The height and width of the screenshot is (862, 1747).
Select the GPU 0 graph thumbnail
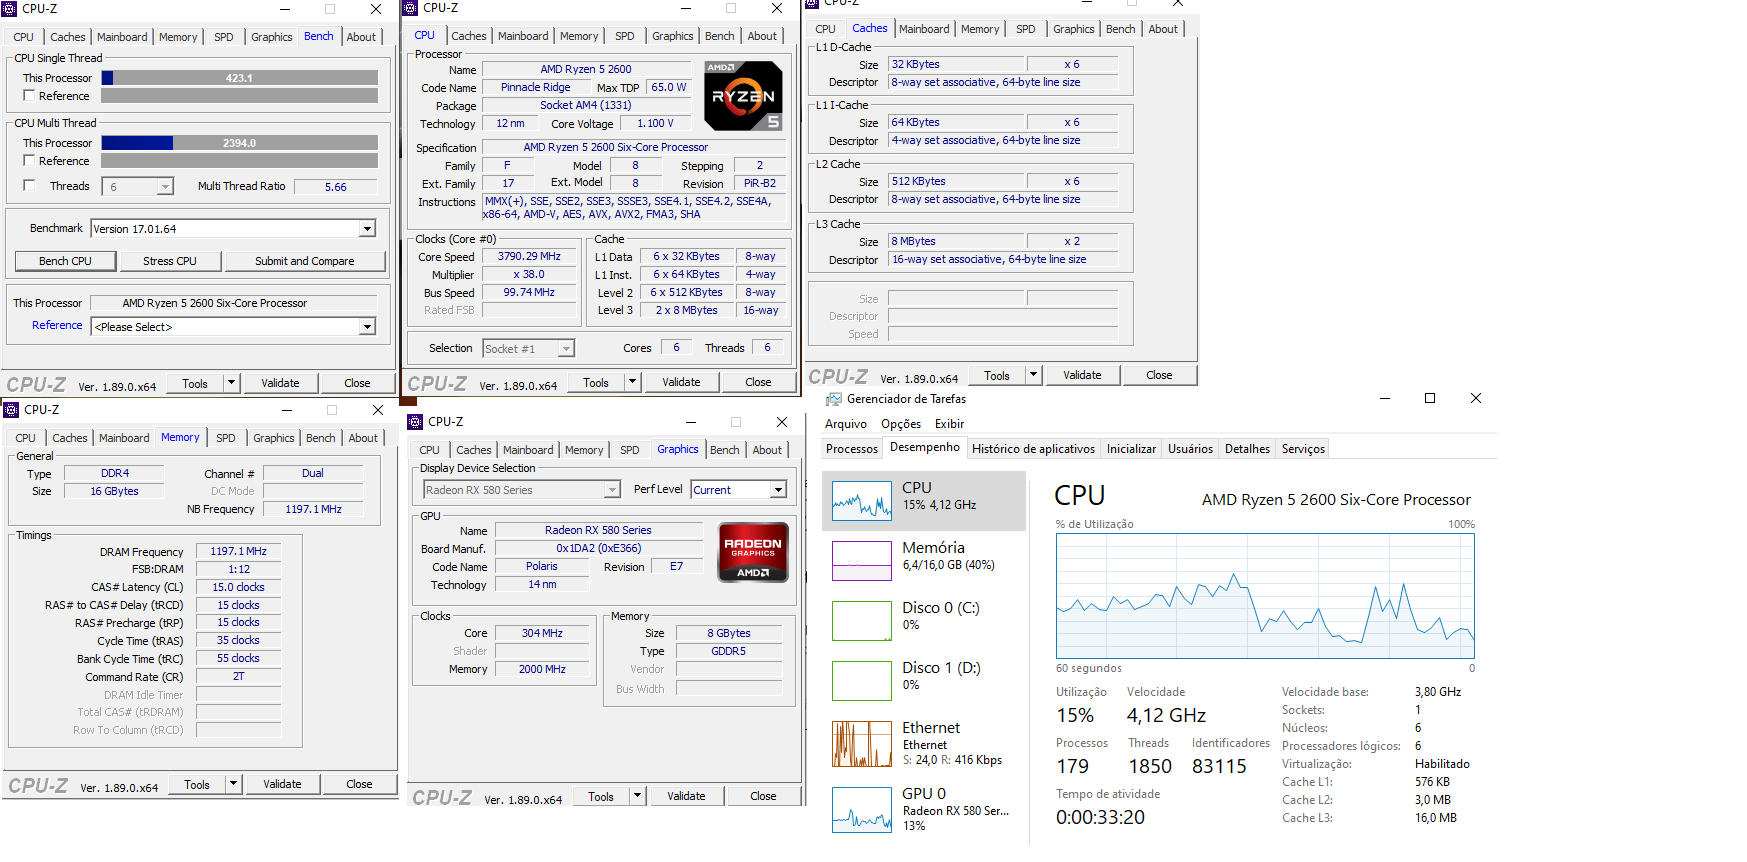click(x=861, y=809)
